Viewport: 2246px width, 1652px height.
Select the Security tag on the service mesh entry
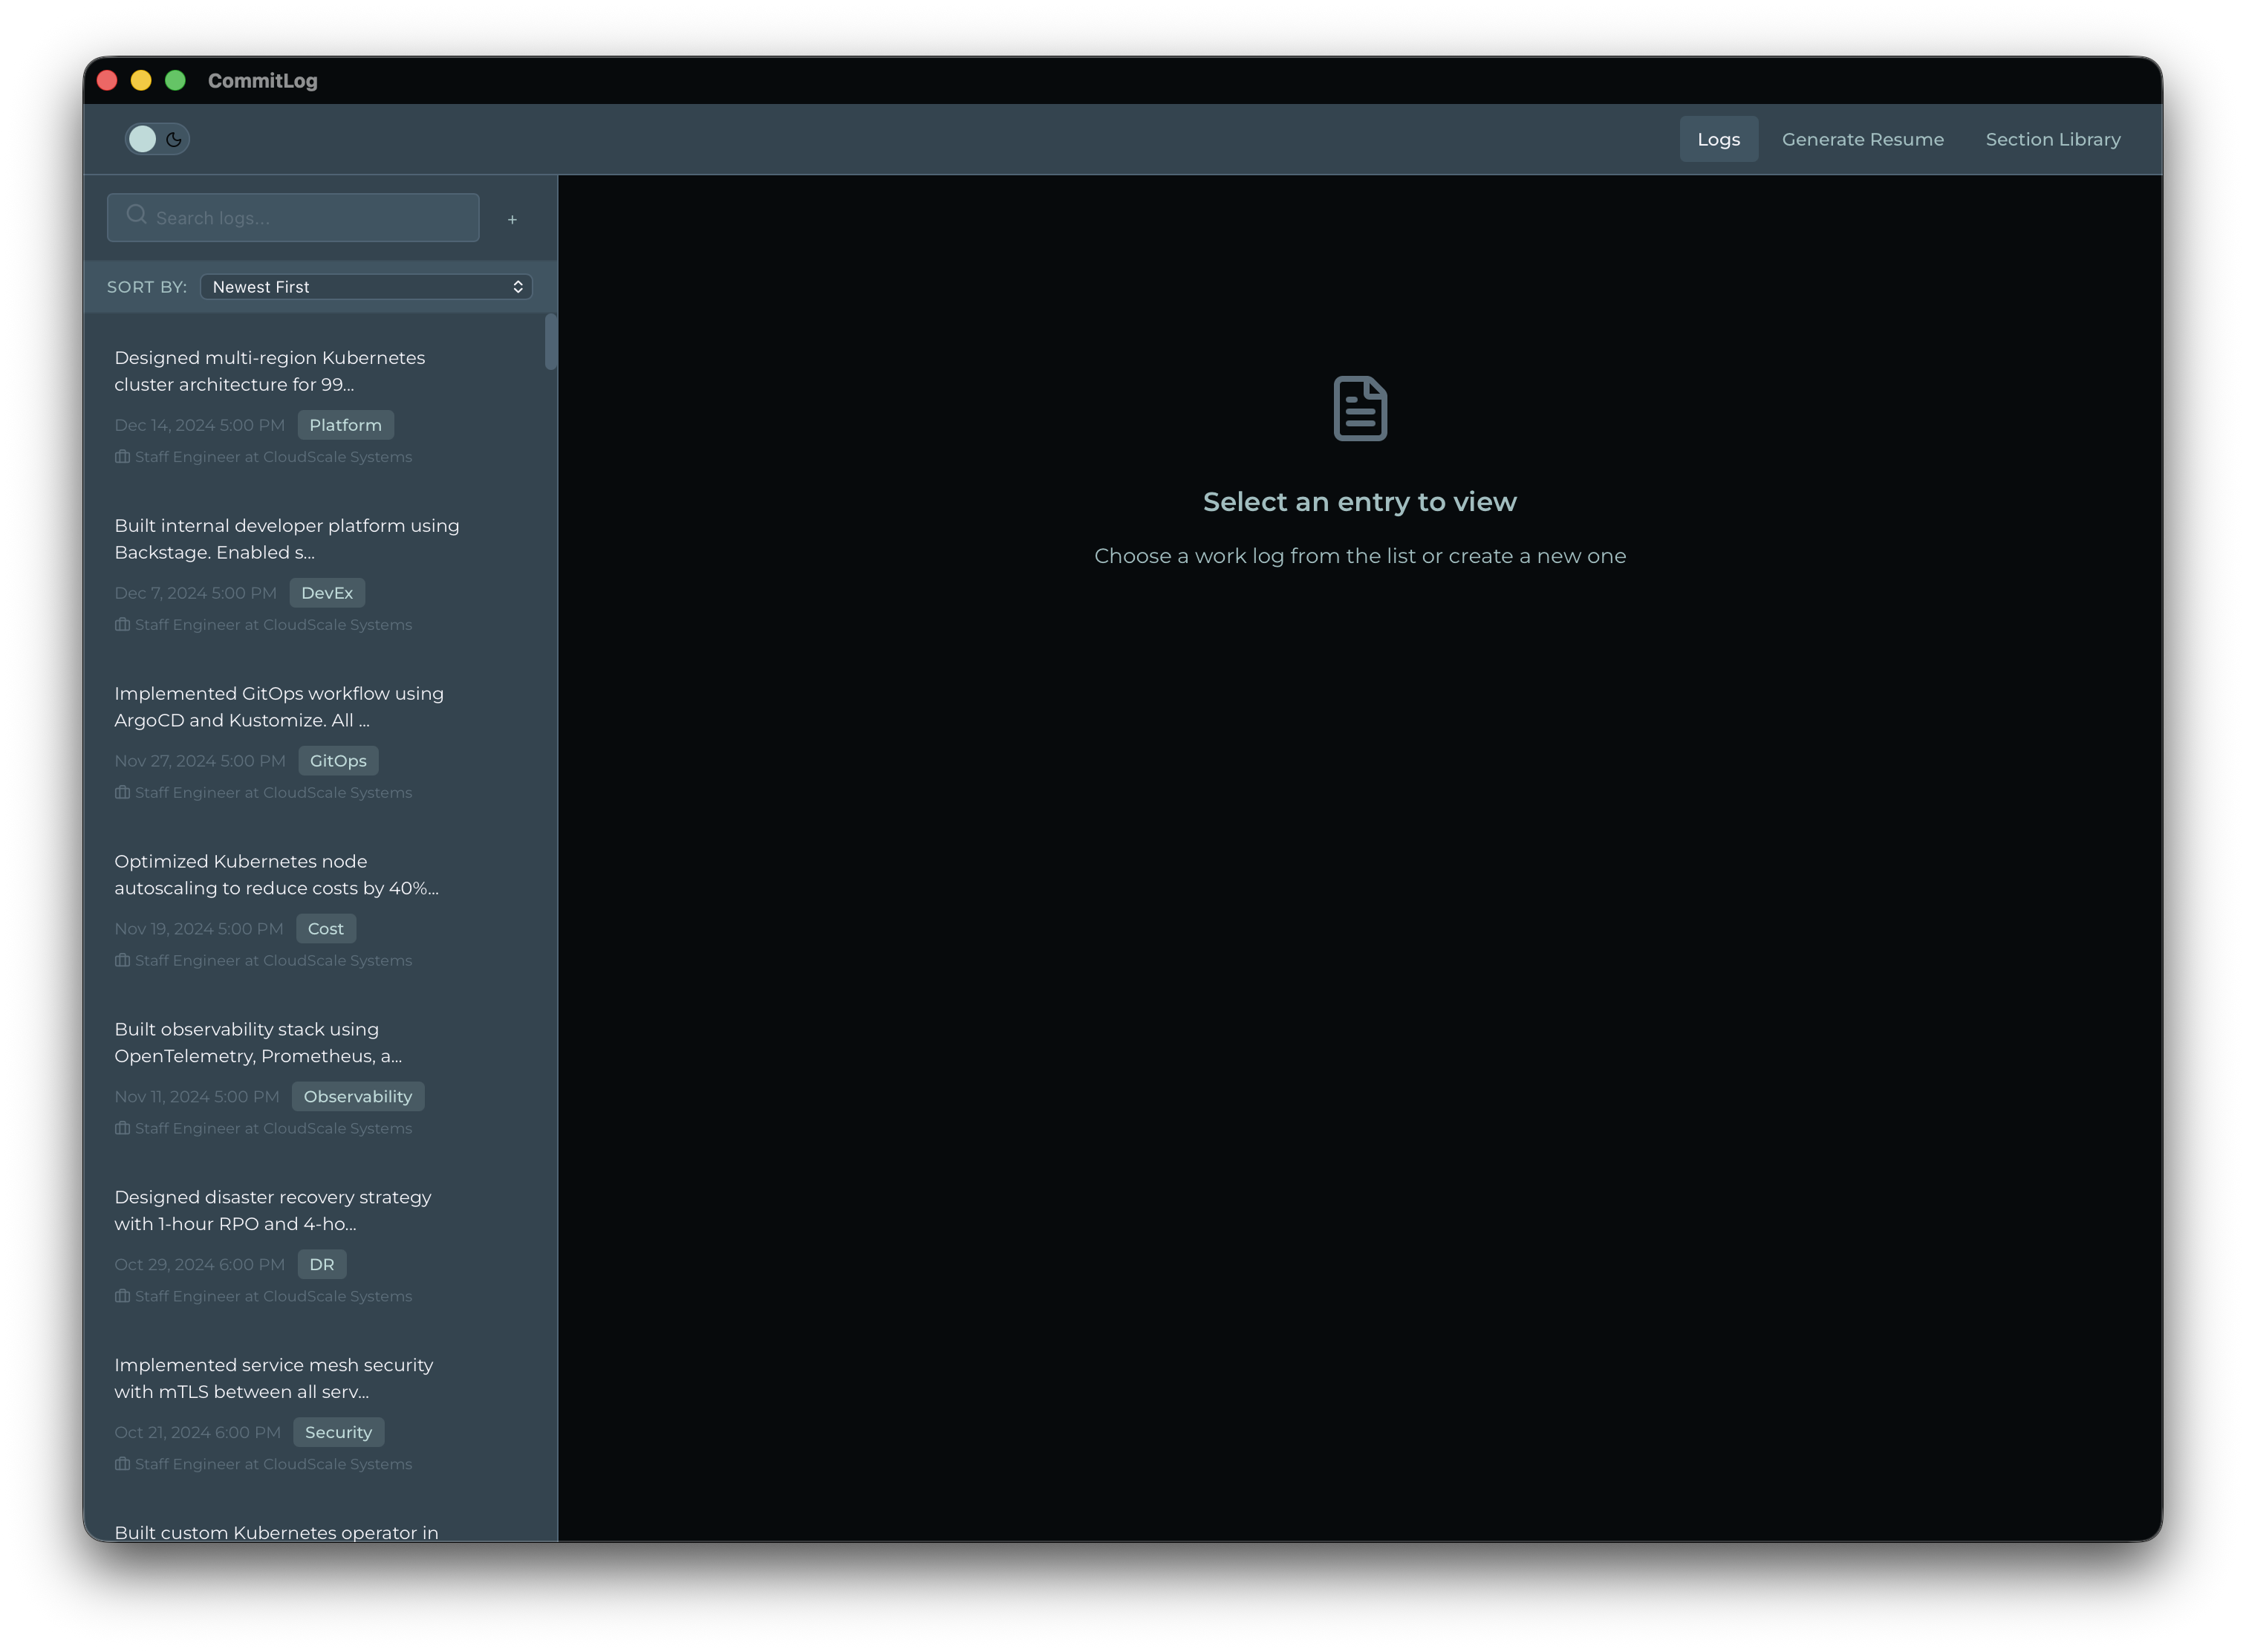click(x=339, y=1431)
